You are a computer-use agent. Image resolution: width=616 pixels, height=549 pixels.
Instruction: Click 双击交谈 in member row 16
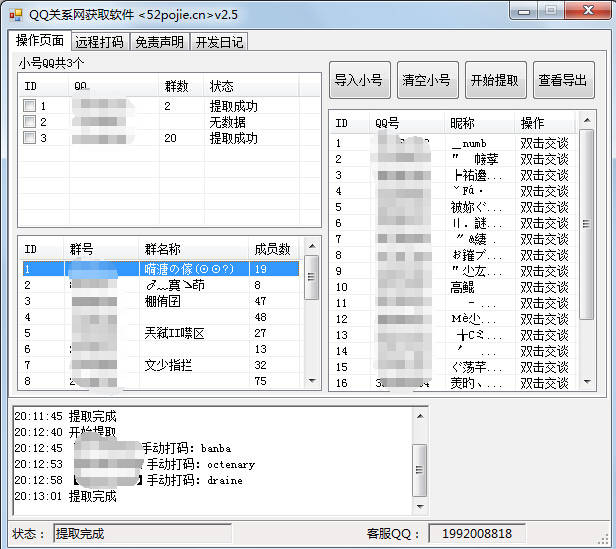[x=544, y=383]
